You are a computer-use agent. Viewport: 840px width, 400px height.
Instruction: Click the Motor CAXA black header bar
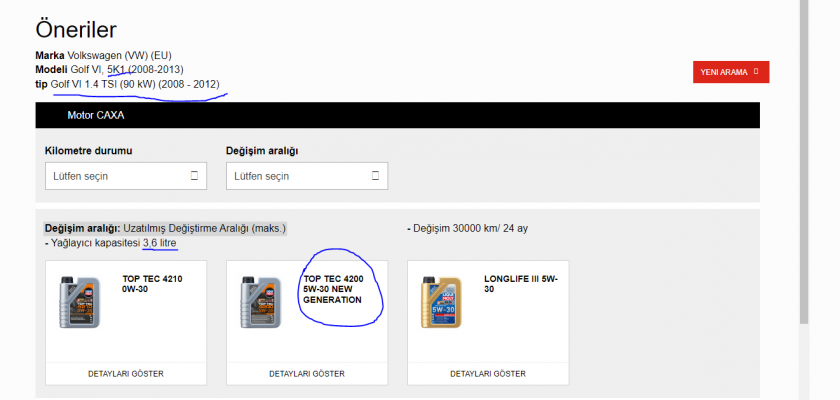tap(398, 115)
